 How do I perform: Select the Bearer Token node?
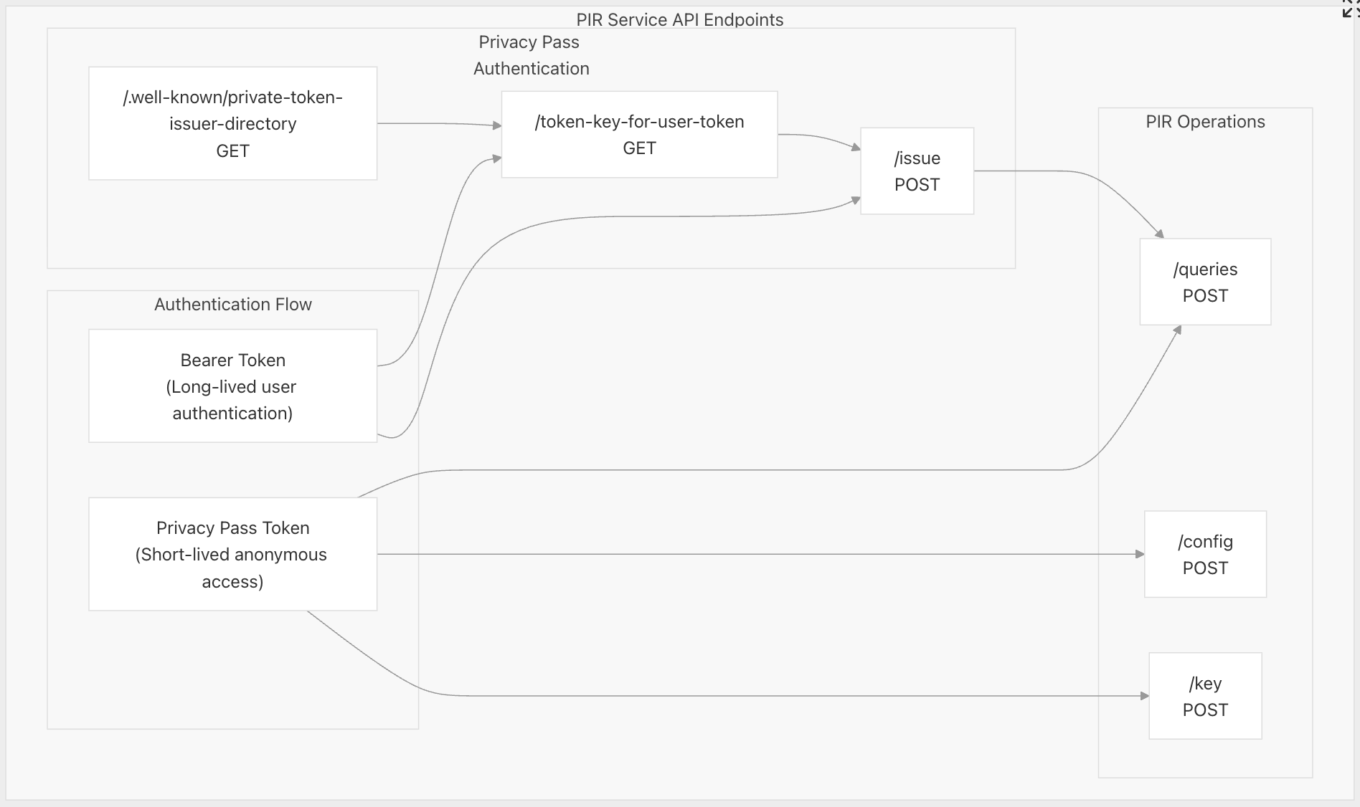232,386
